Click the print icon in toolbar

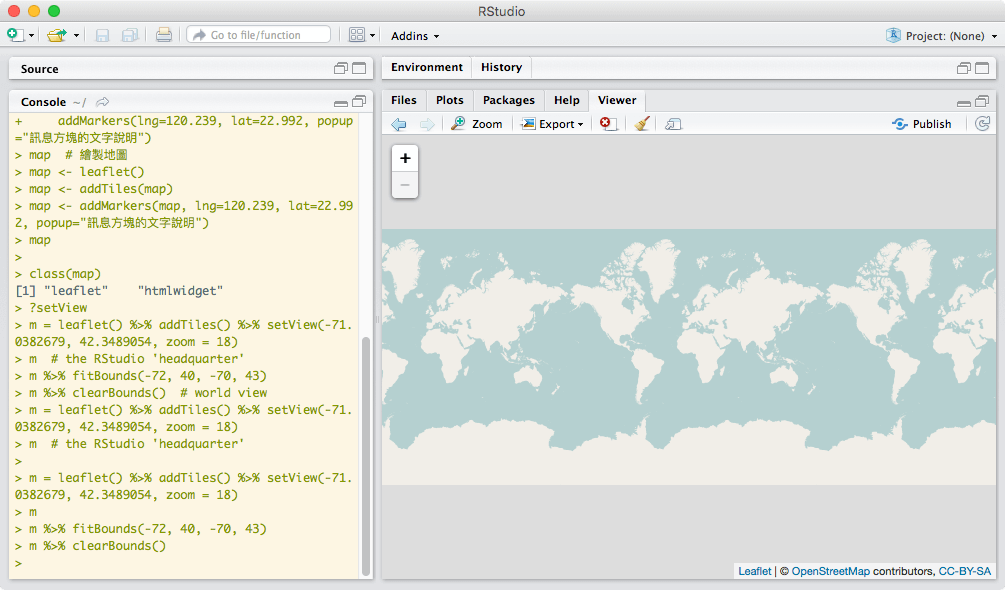[x=164, y=35]
